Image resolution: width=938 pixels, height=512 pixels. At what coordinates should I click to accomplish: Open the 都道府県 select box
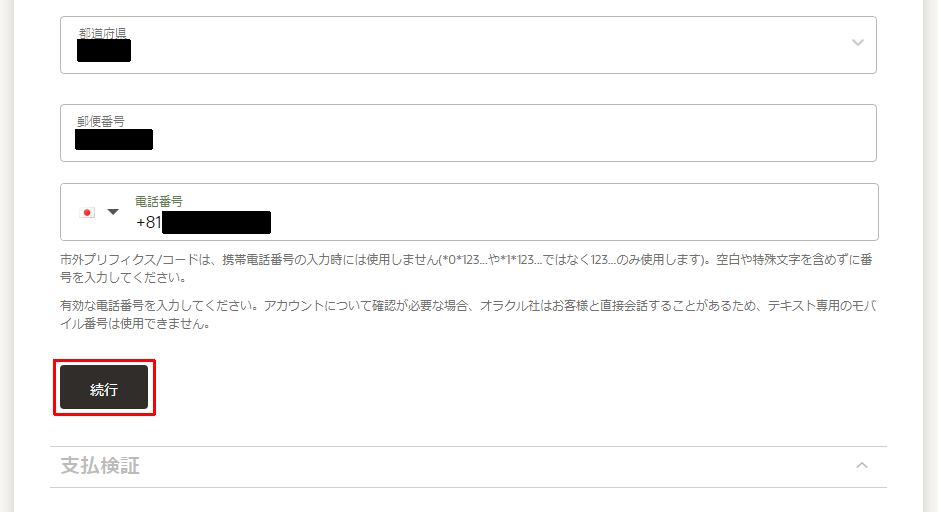point(468,45)
